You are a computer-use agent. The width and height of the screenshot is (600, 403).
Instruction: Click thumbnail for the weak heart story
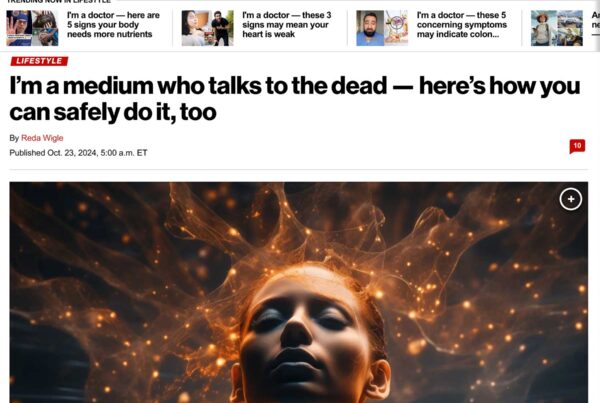tap(207, 28)
